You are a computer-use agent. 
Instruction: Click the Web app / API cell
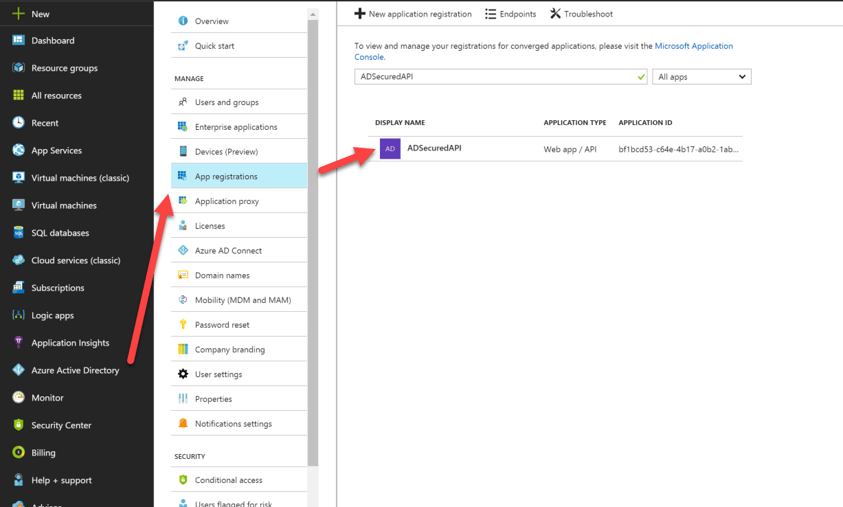click(570, 149)
